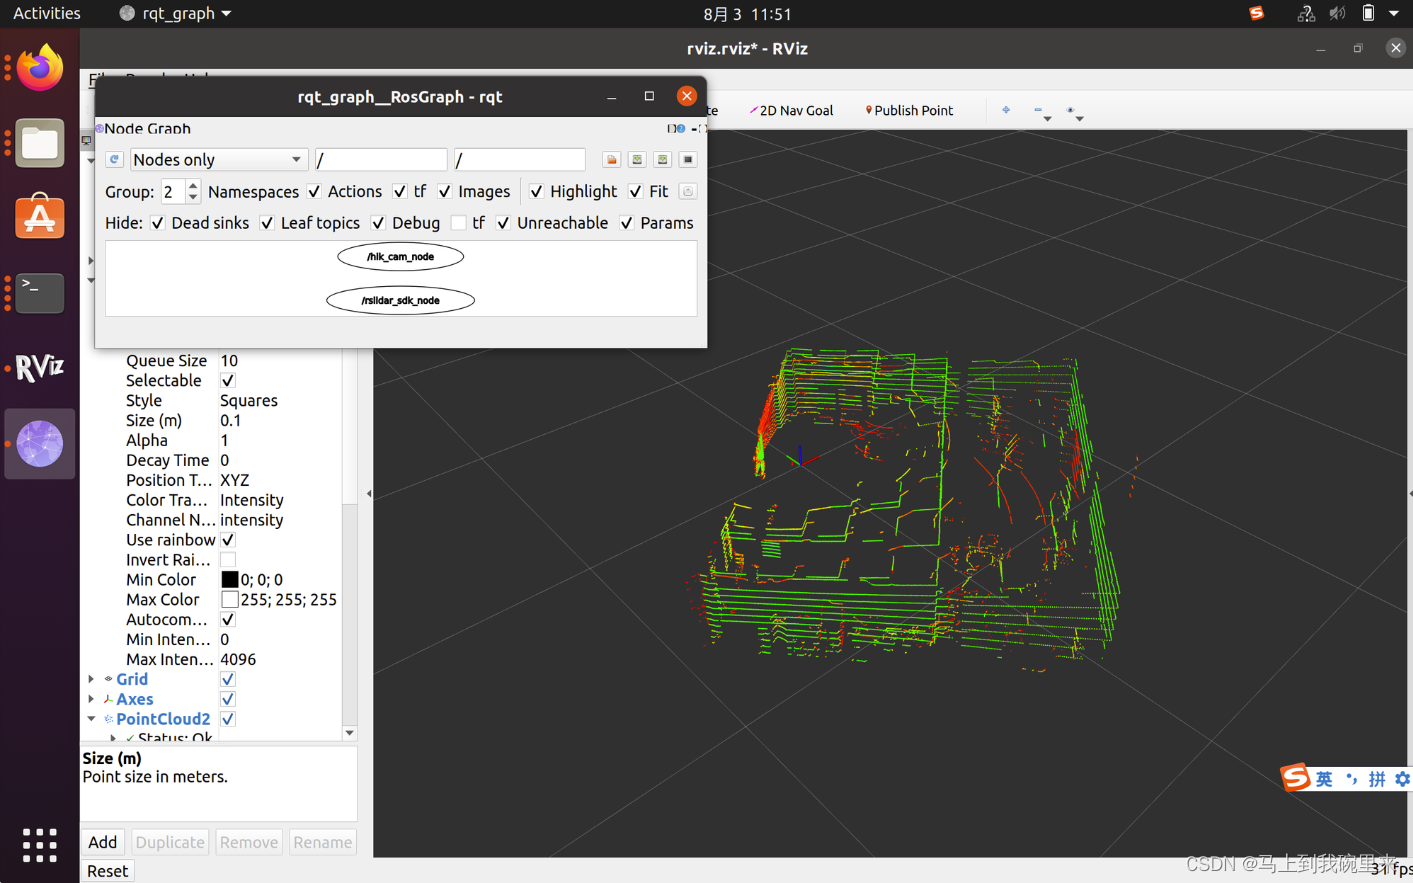
Task: Click the Save as SVG icon
Action: tap(662, 160)
